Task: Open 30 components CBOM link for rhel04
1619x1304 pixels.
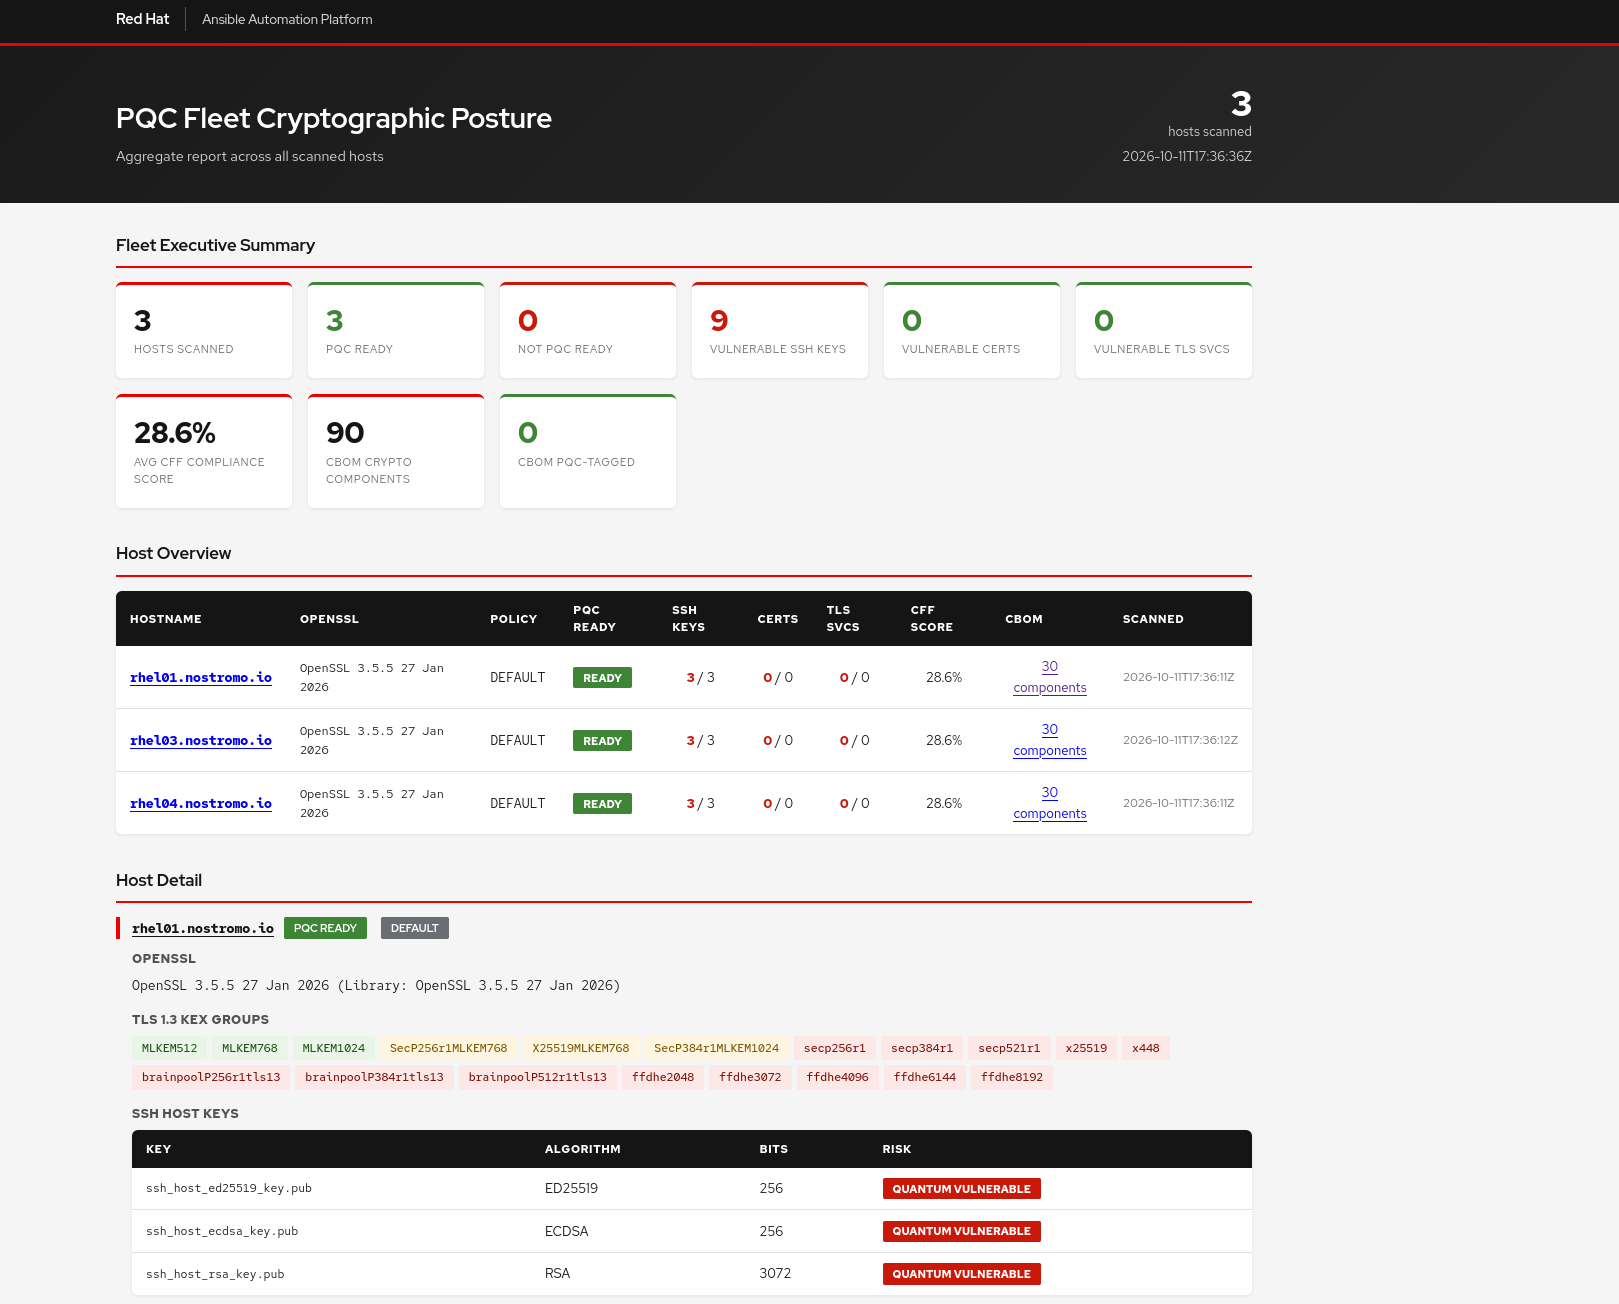Action: pos(1050,803)
